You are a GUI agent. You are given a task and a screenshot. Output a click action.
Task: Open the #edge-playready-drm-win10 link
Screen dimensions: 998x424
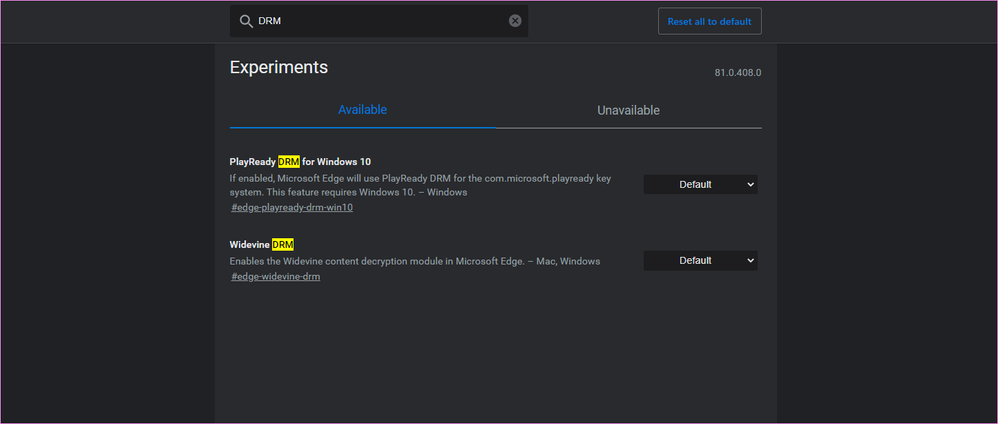pyautogui.click(x=292, y=208)
